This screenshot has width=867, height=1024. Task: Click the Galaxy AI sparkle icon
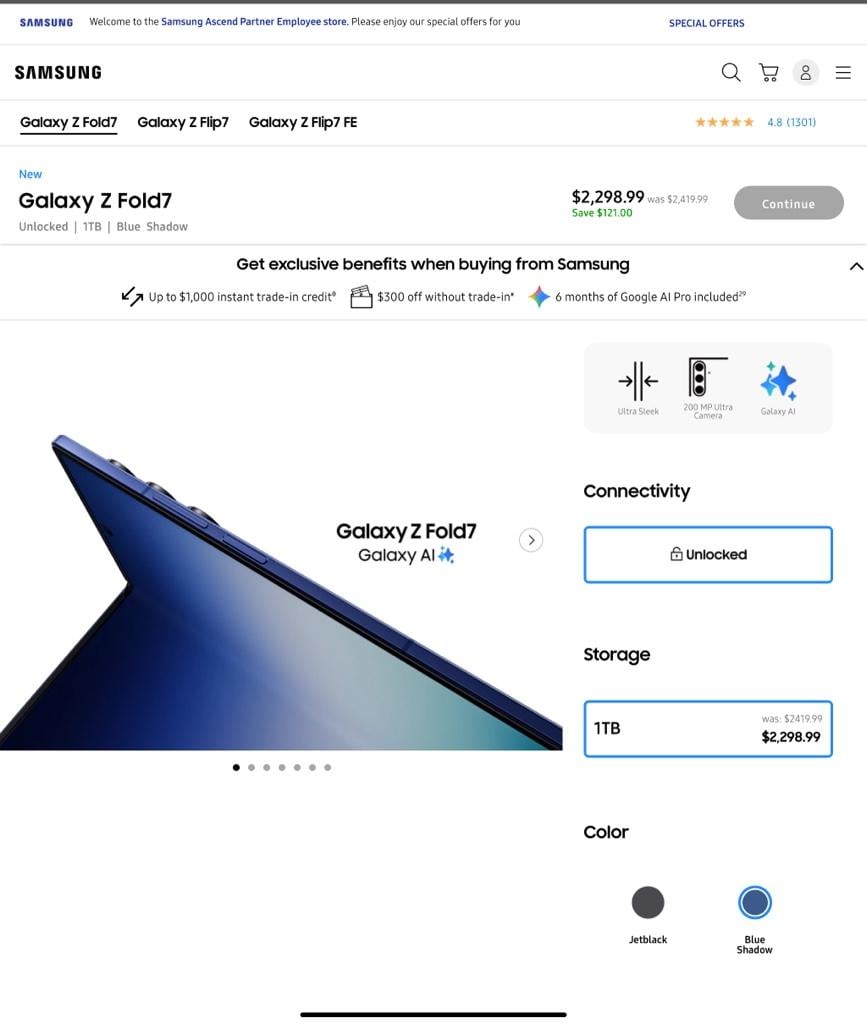tap(778, 381)
